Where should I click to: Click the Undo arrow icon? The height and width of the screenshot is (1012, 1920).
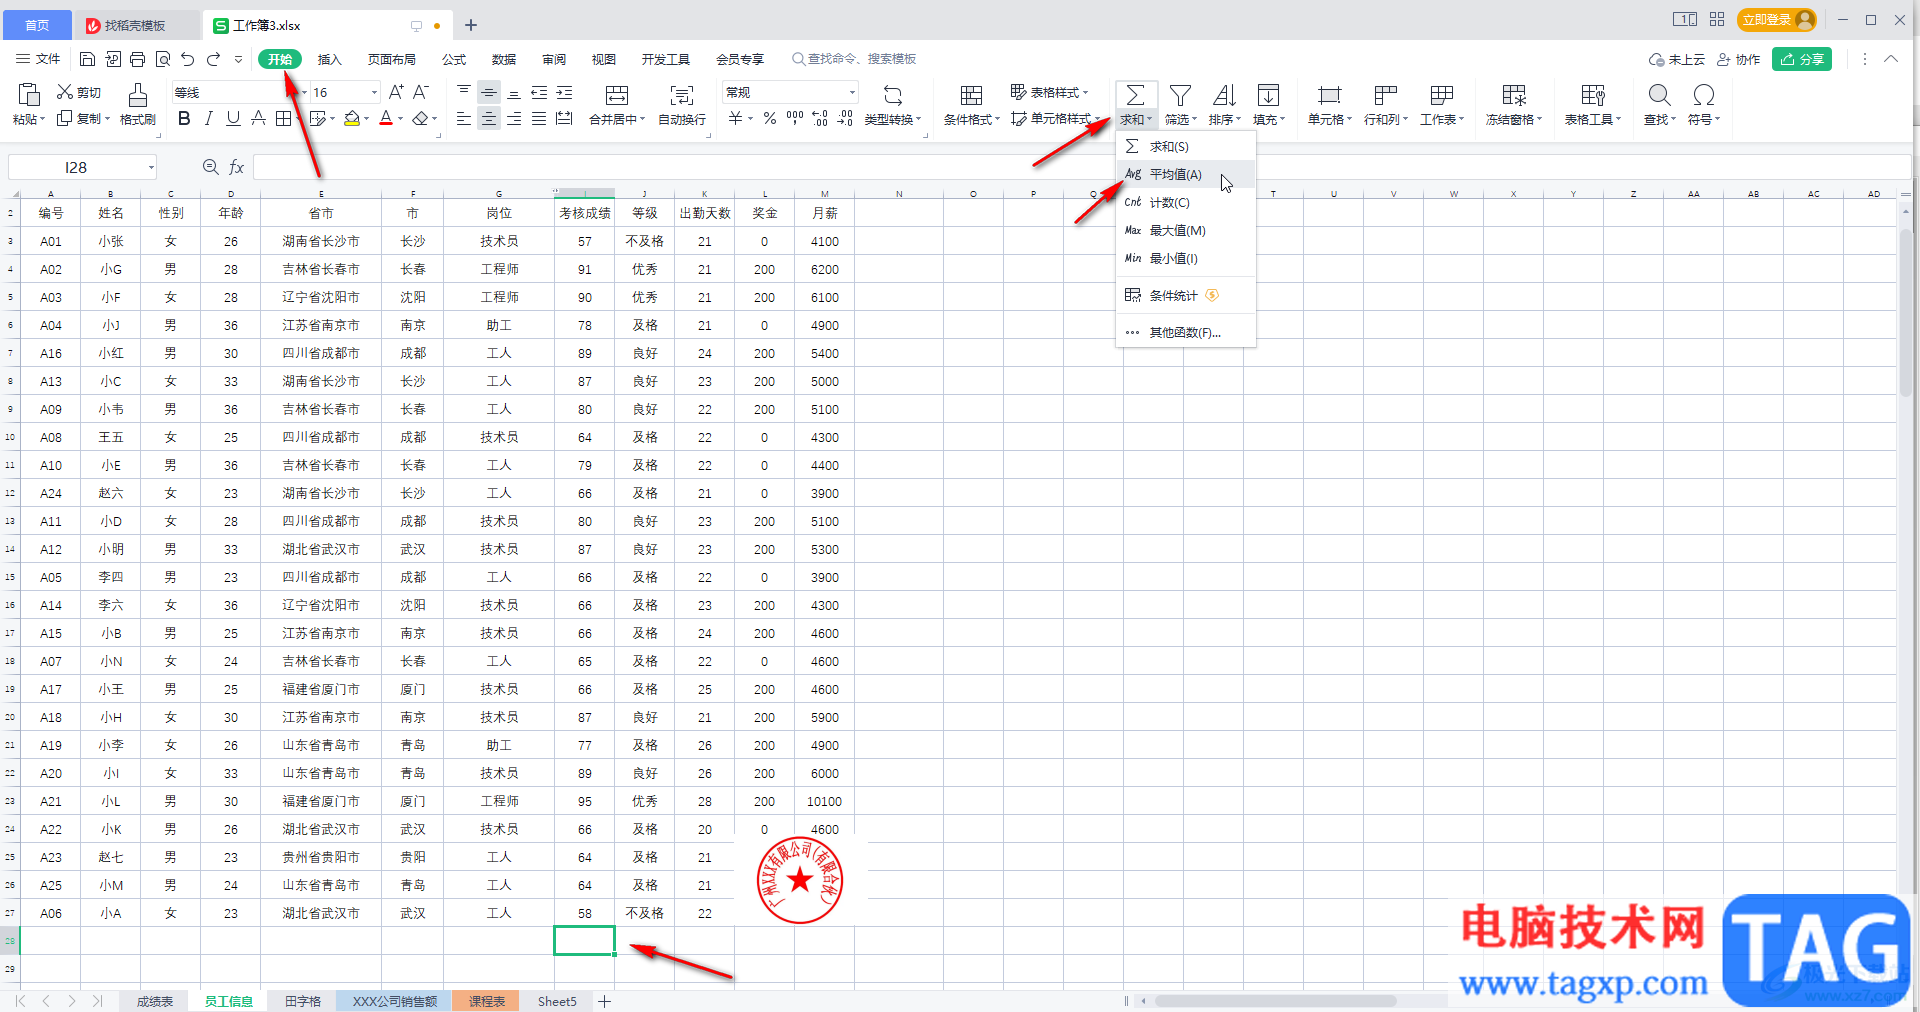coord(188,59)
